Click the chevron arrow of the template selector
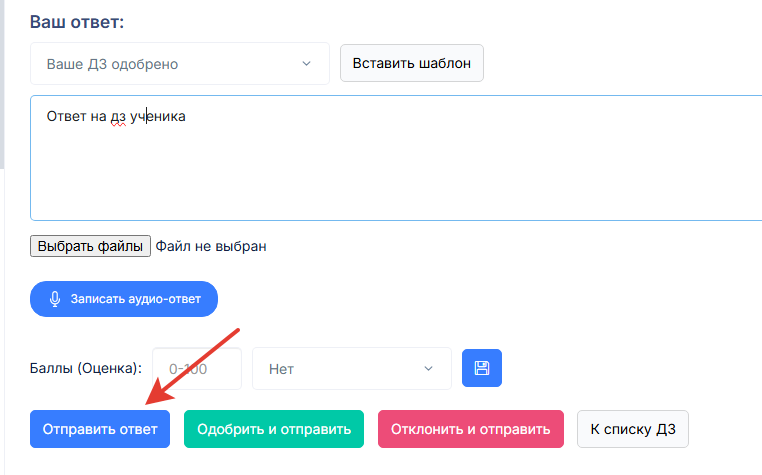The width and height of the screenshot is (762, 475). (x=306, y=64)
